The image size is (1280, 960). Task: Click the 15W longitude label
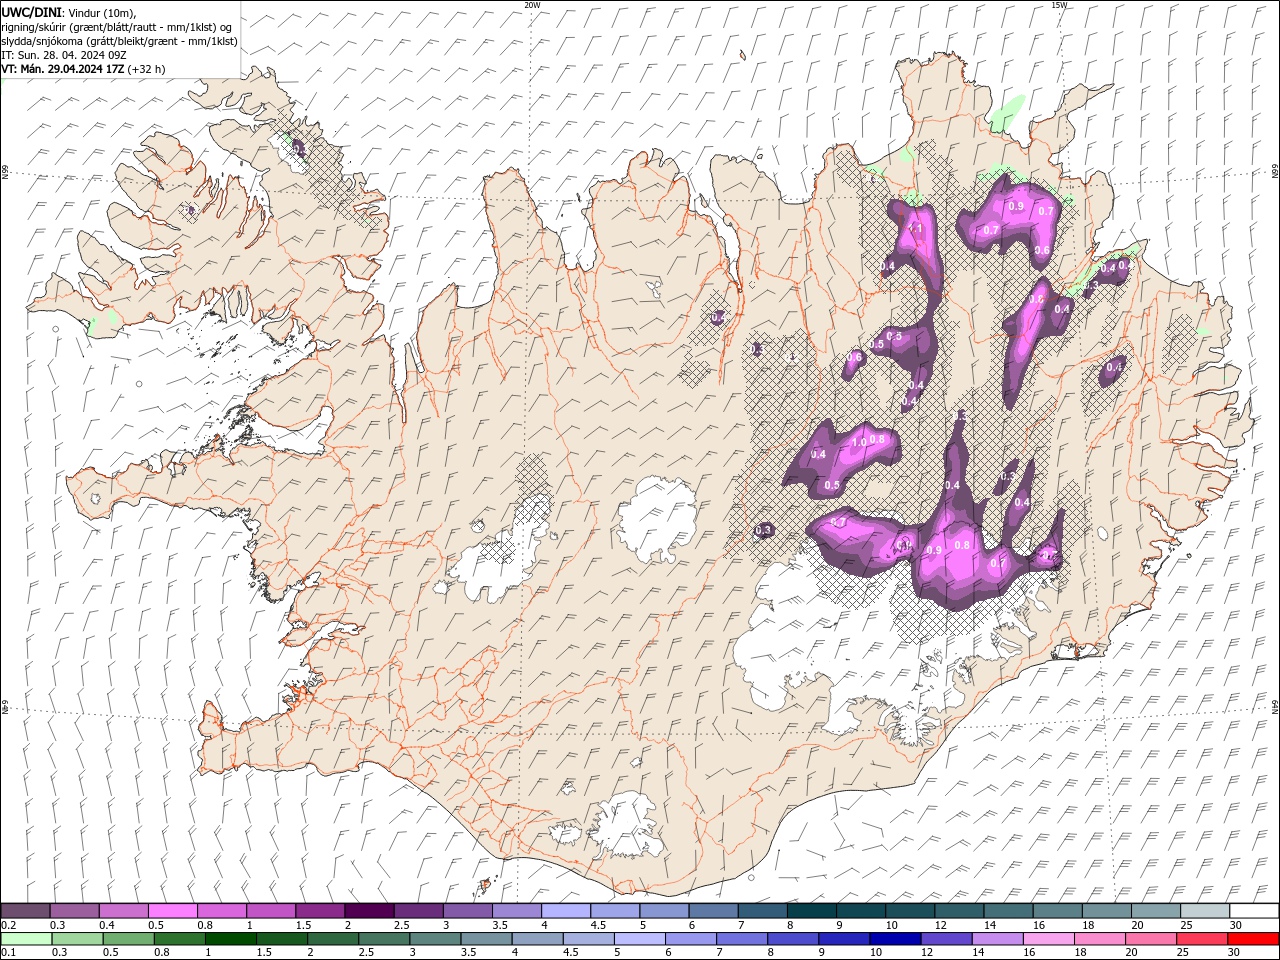[x=1059, y=5]
